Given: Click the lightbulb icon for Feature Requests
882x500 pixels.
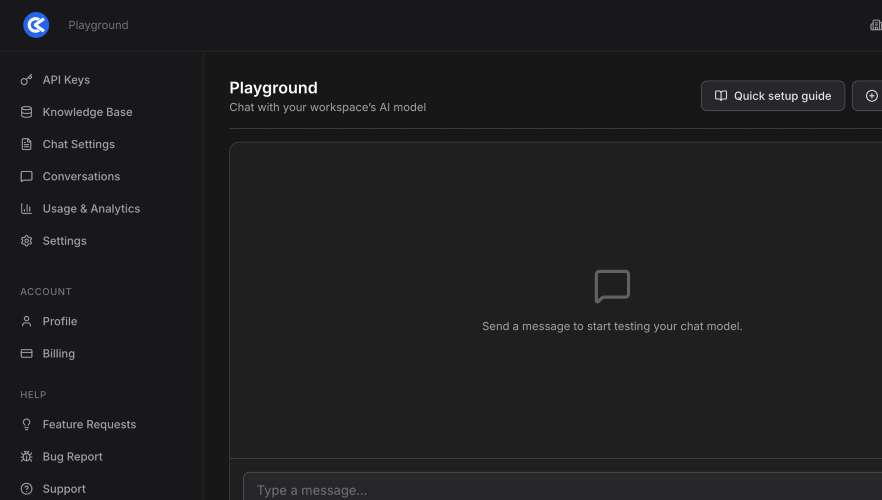Looking at the screenshot, I should 26,425.
